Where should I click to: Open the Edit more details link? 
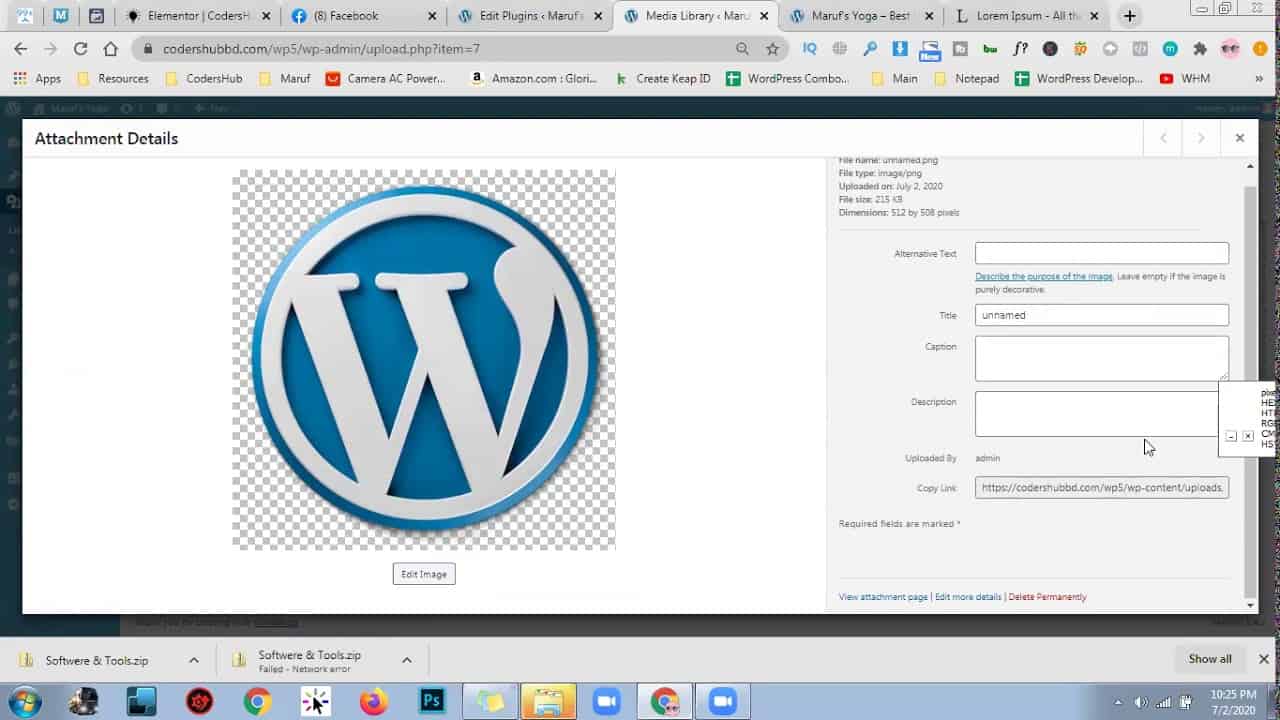(968, 597)
